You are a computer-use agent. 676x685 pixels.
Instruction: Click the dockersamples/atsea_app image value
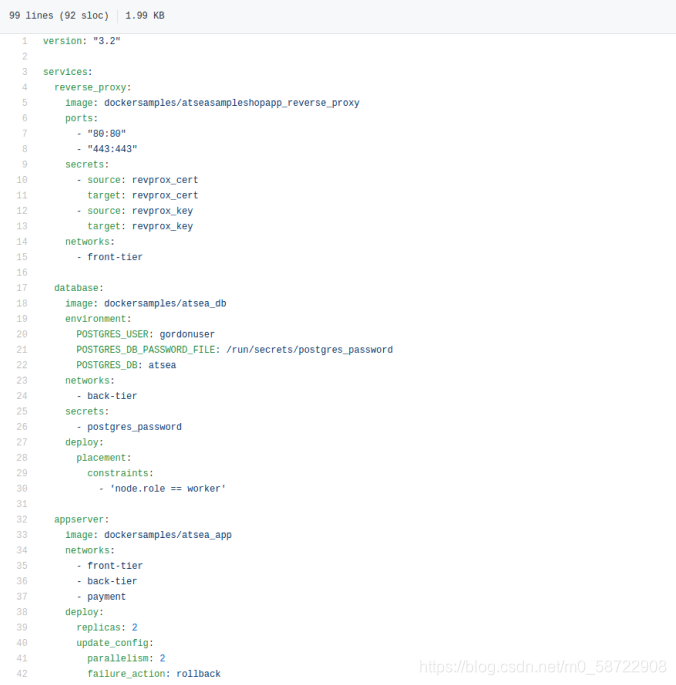(x=168, y=535)
